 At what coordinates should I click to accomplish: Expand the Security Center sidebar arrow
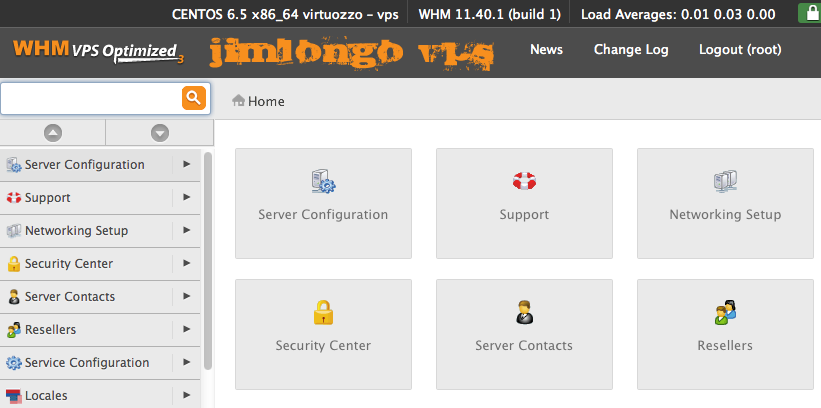(186, 263)
